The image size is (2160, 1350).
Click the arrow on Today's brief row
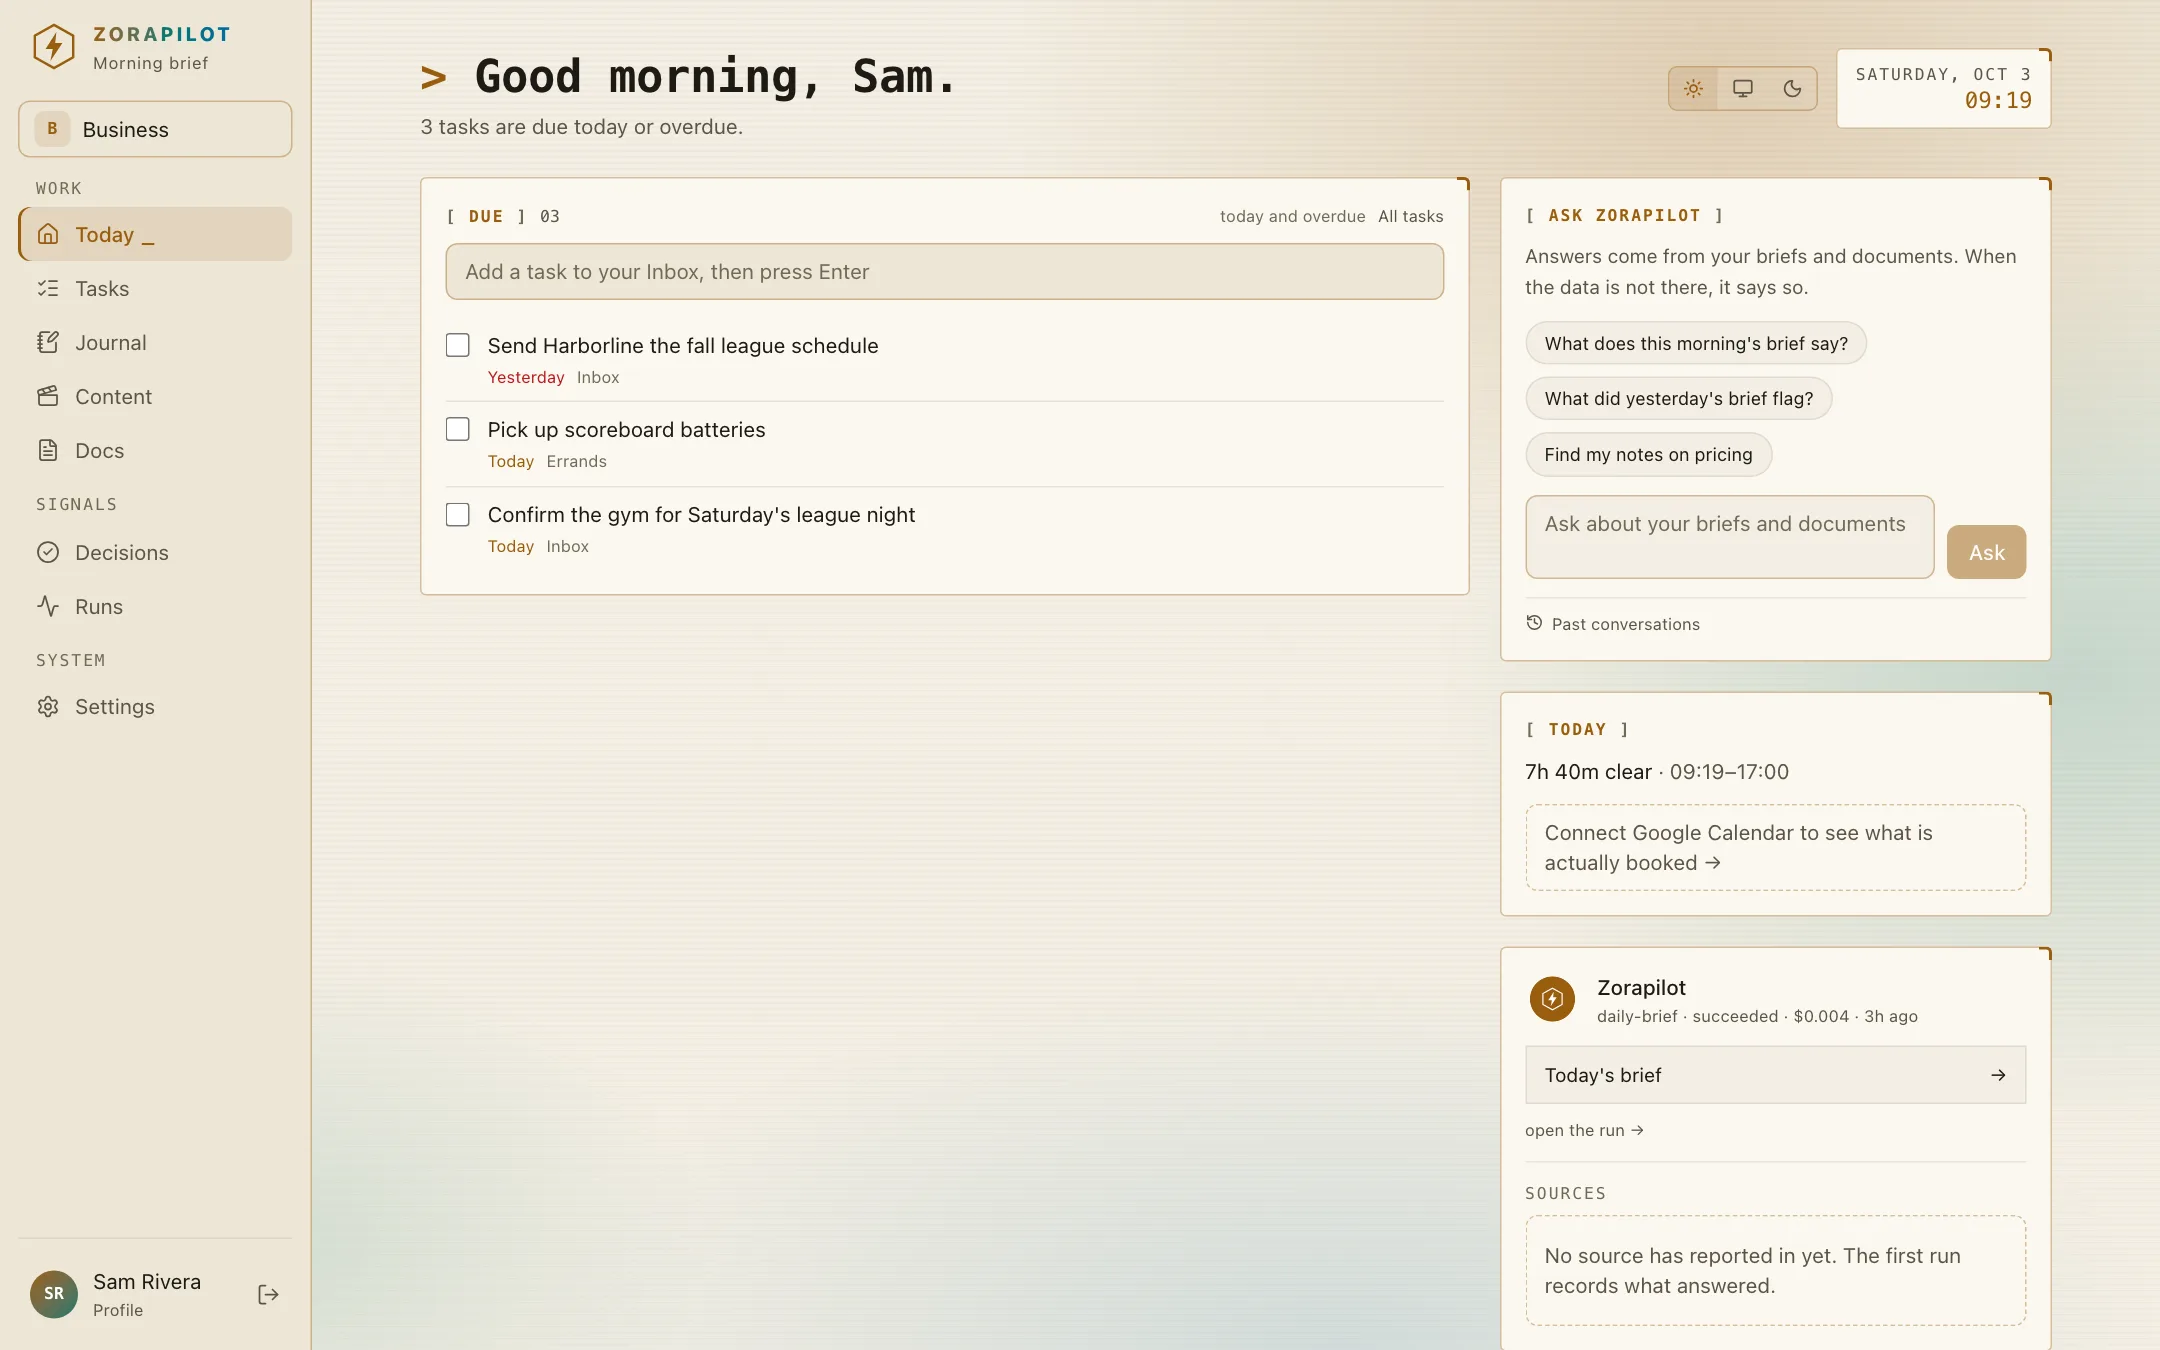tap(1998, 1075)
